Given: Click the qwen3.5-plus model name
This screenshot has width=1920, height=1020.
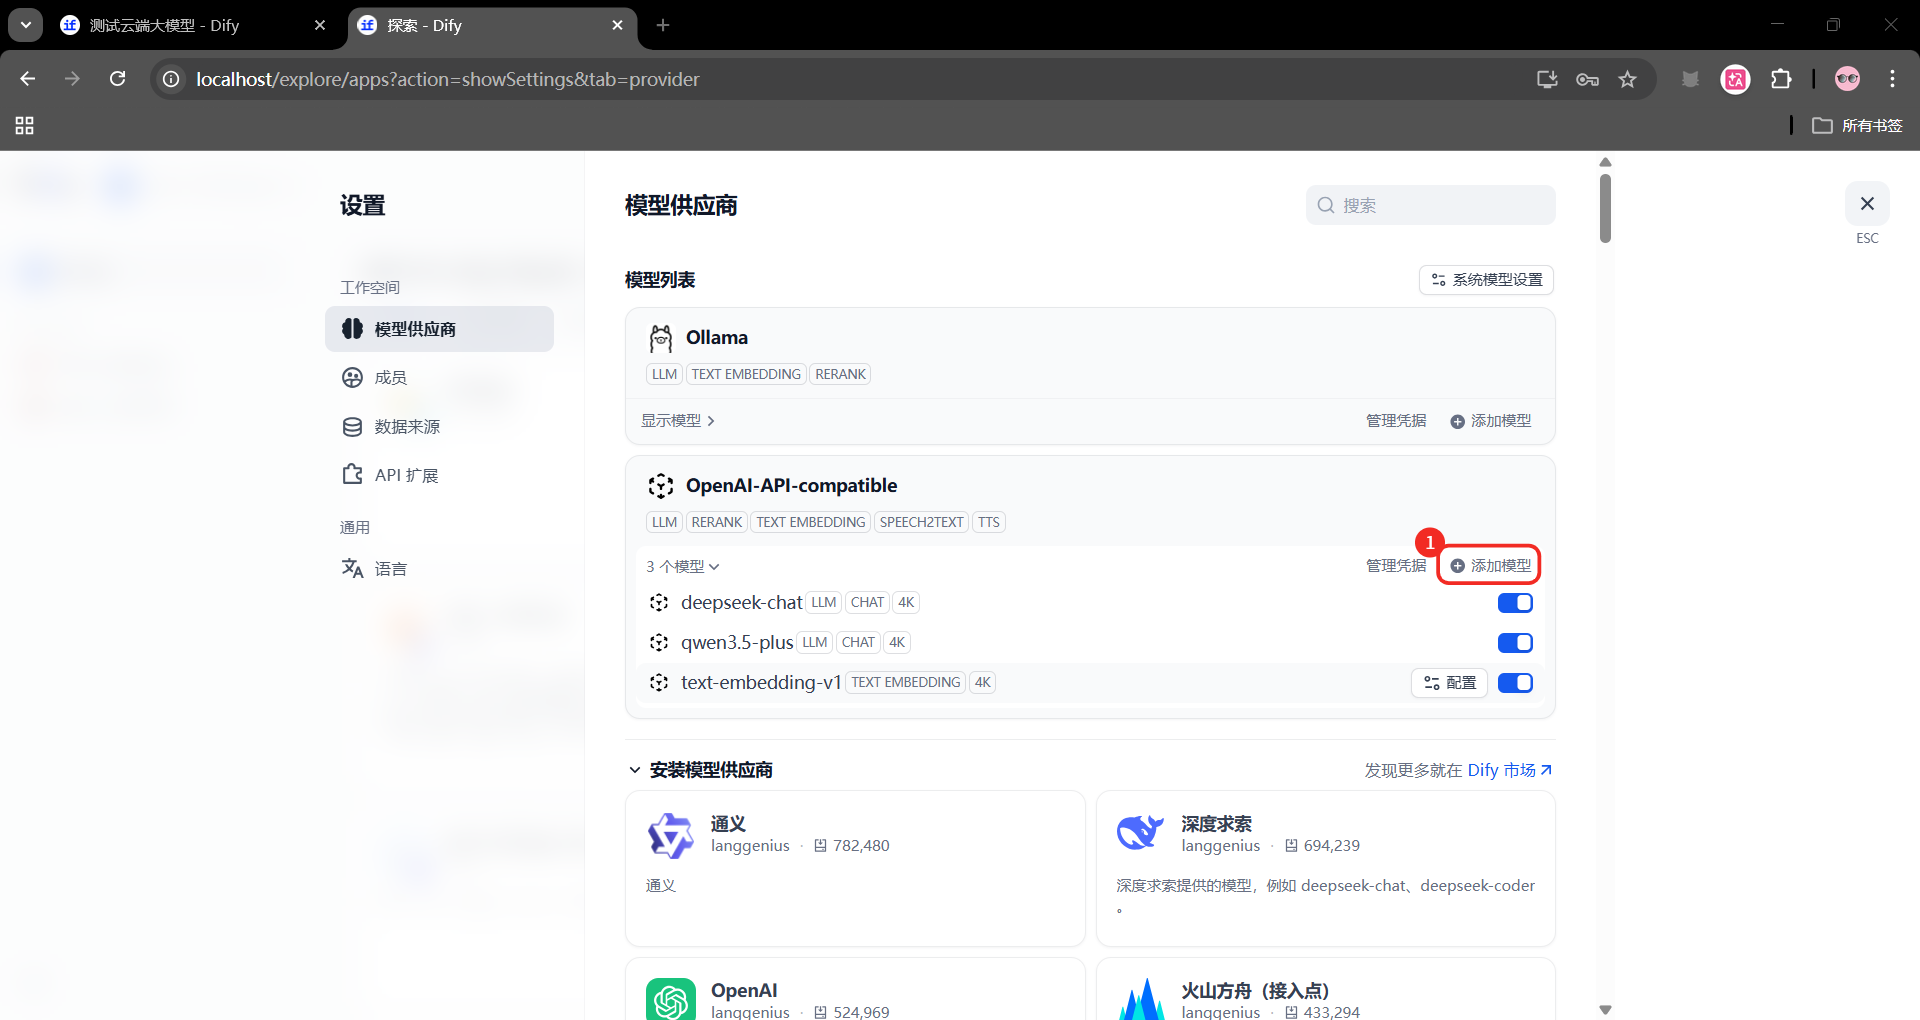Looking at the screenshot, I should click(737, 643).
